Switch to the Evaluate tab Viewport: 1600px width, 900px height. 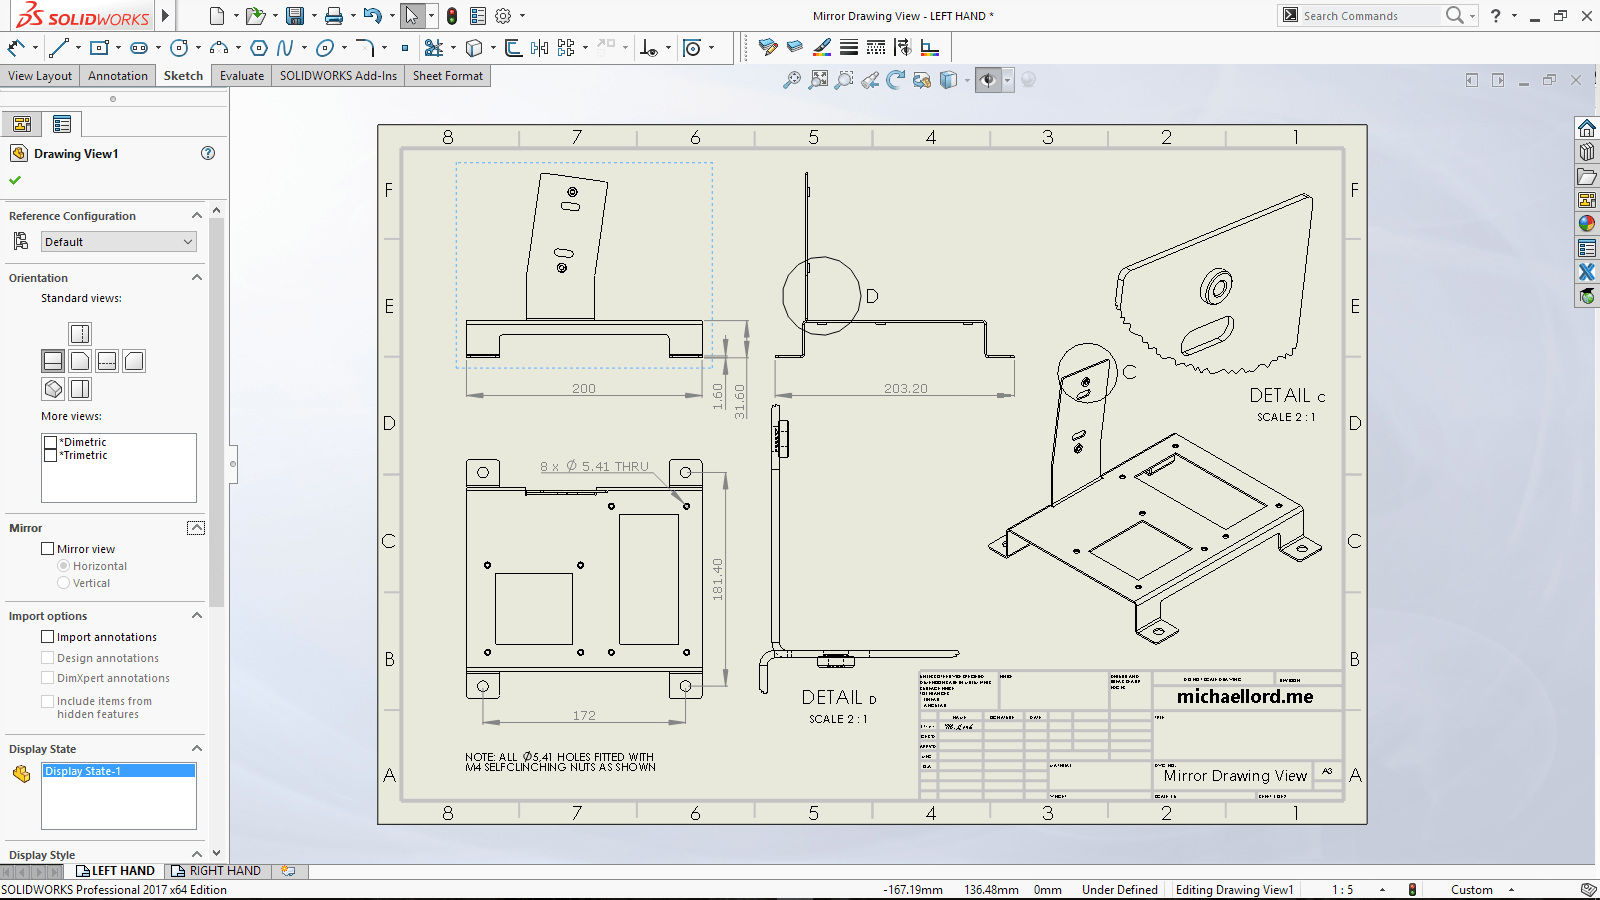(x=242, y=76)
